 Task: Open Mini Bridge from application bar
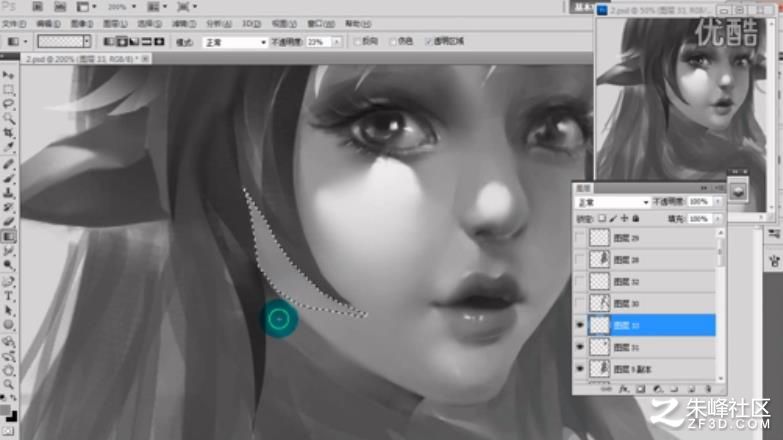[60, 7]
